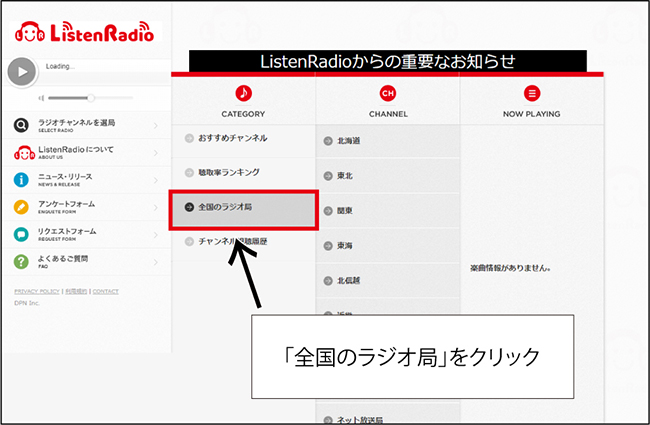The image size is (650, 425).
Task: Click the ListenRadio ABOUT US headphone icon
Action: point(24,152)
